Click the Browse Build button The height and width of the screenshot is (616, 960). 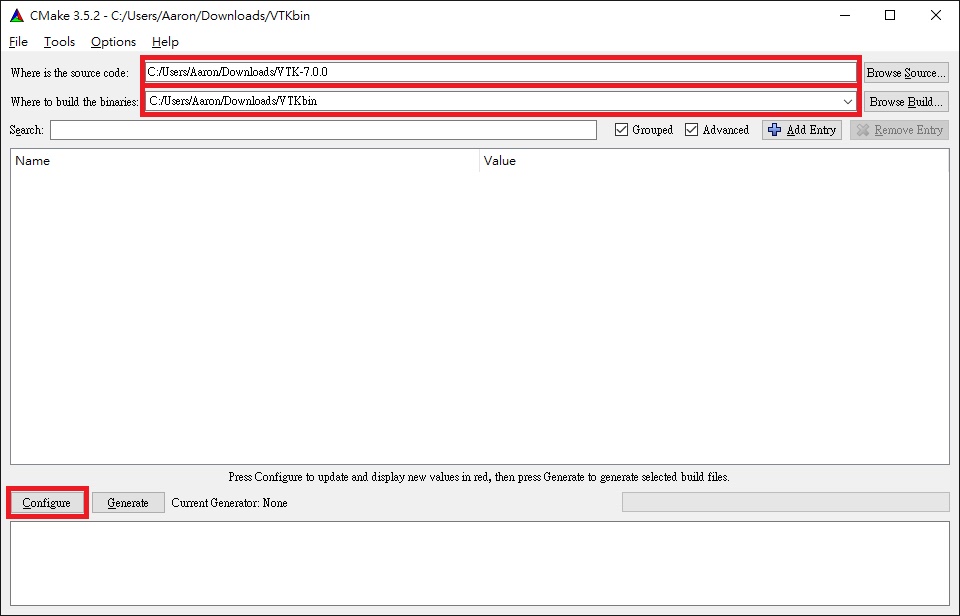coord(906,102)
